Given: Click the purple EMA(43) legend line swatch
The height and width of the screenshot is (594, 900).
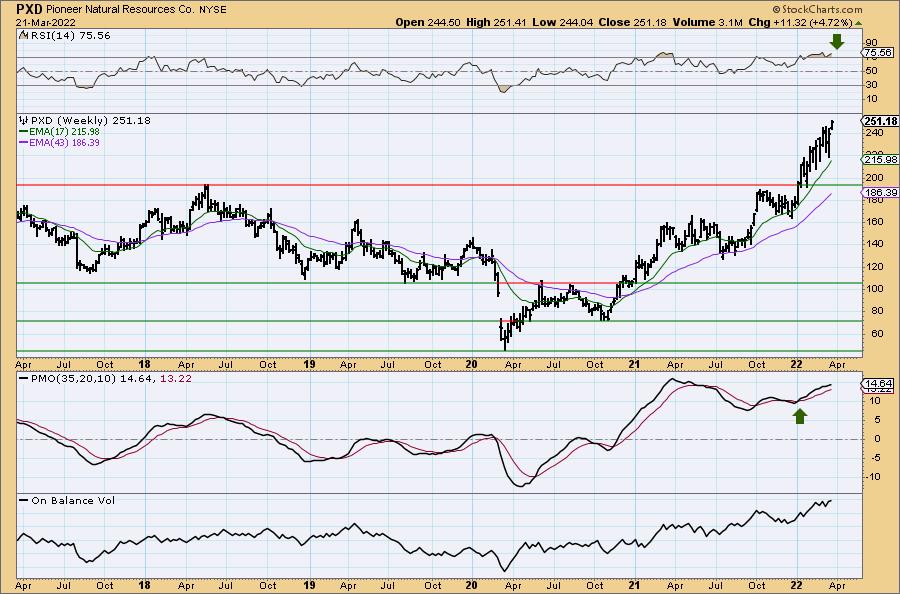Looking at the screenshot, I should click(24, 142).
